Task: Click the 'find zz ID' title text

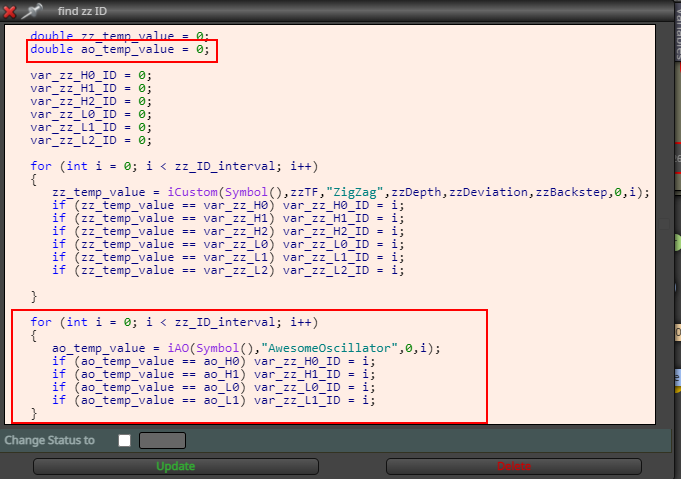Action: 82,11
